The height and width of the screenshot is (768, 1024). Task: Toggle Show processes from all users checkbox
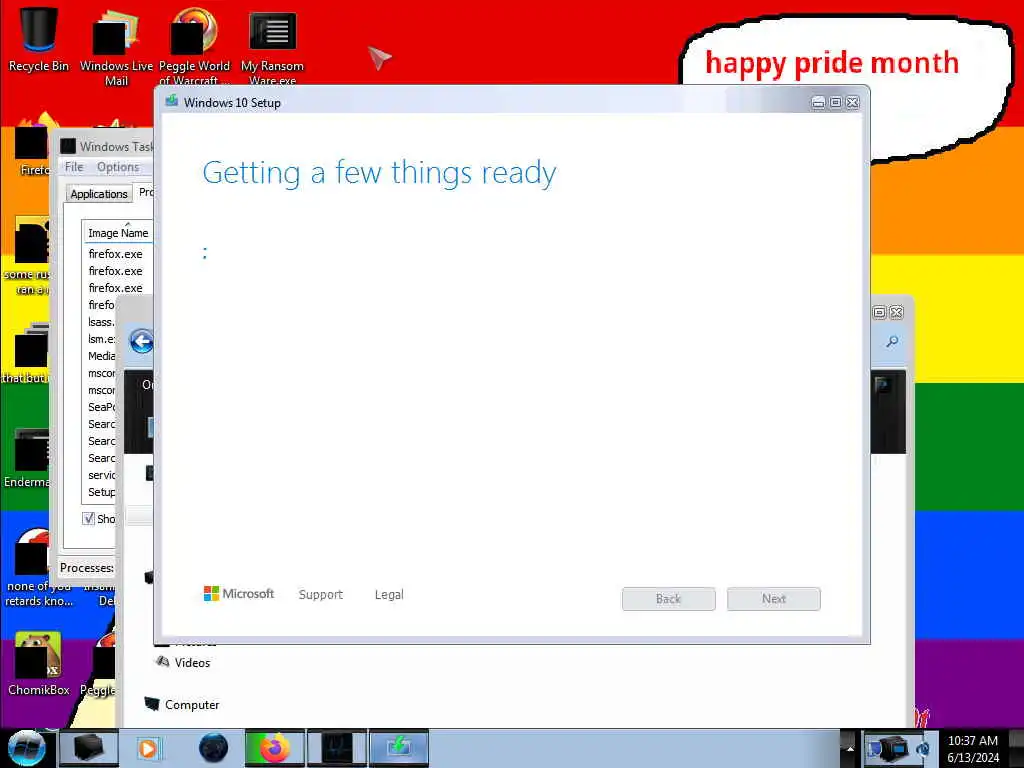(88, 519)
